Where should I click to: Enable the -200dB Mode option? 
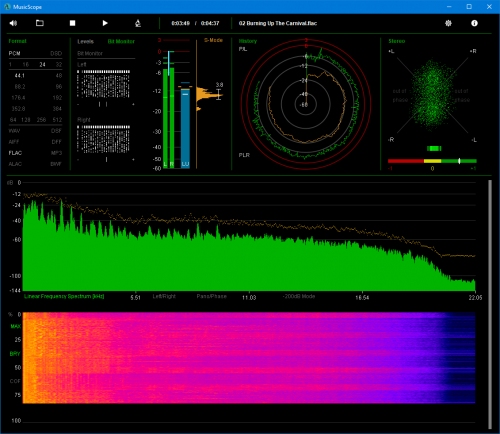pyautogui.click(x=299, y=296)
